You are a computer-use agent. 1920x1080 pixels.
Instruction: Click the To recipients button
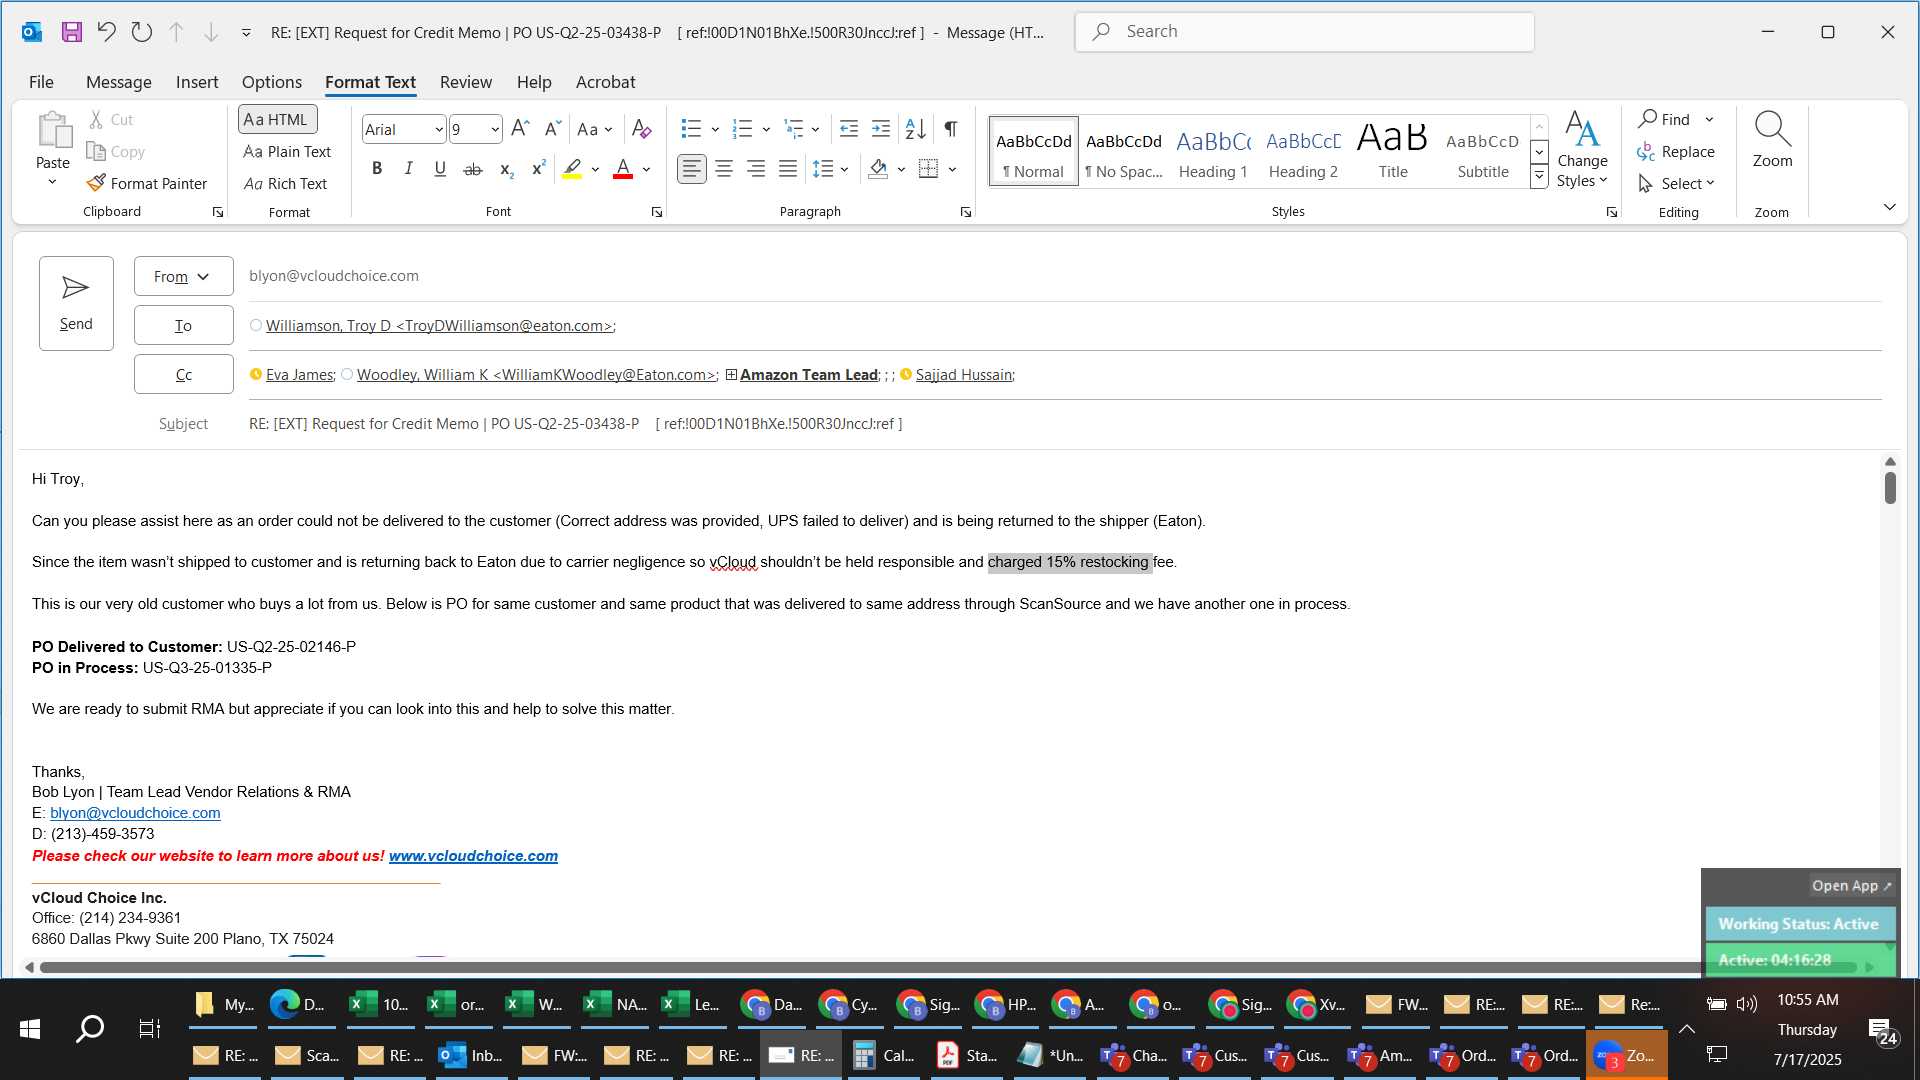[x=183, y=325]
